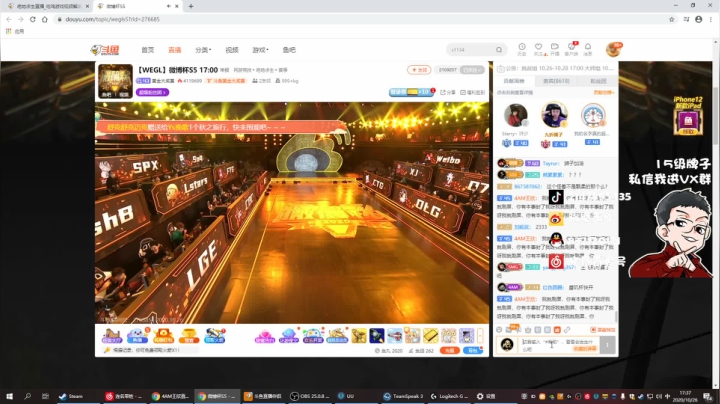Toggle the danmaku effects option in chat toolbar
Image resolution: width=720 pixels, height=404 pixels.
[602, 330]
